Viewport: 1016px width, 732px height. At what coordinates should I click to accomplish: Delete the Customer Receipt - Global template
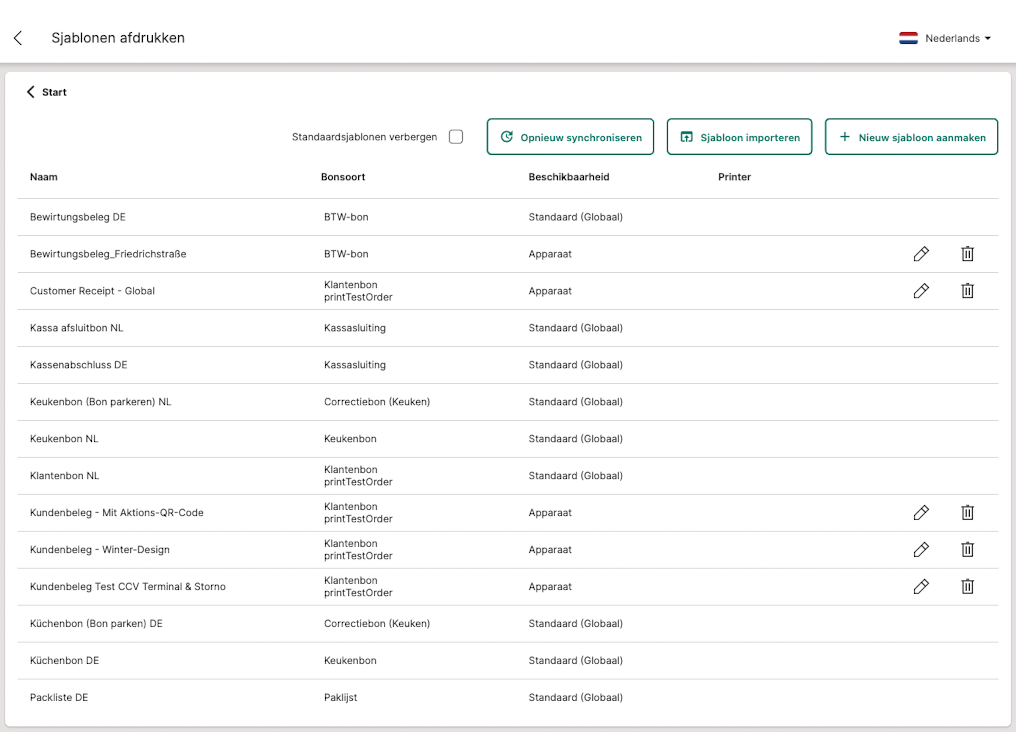coord(967,291)
